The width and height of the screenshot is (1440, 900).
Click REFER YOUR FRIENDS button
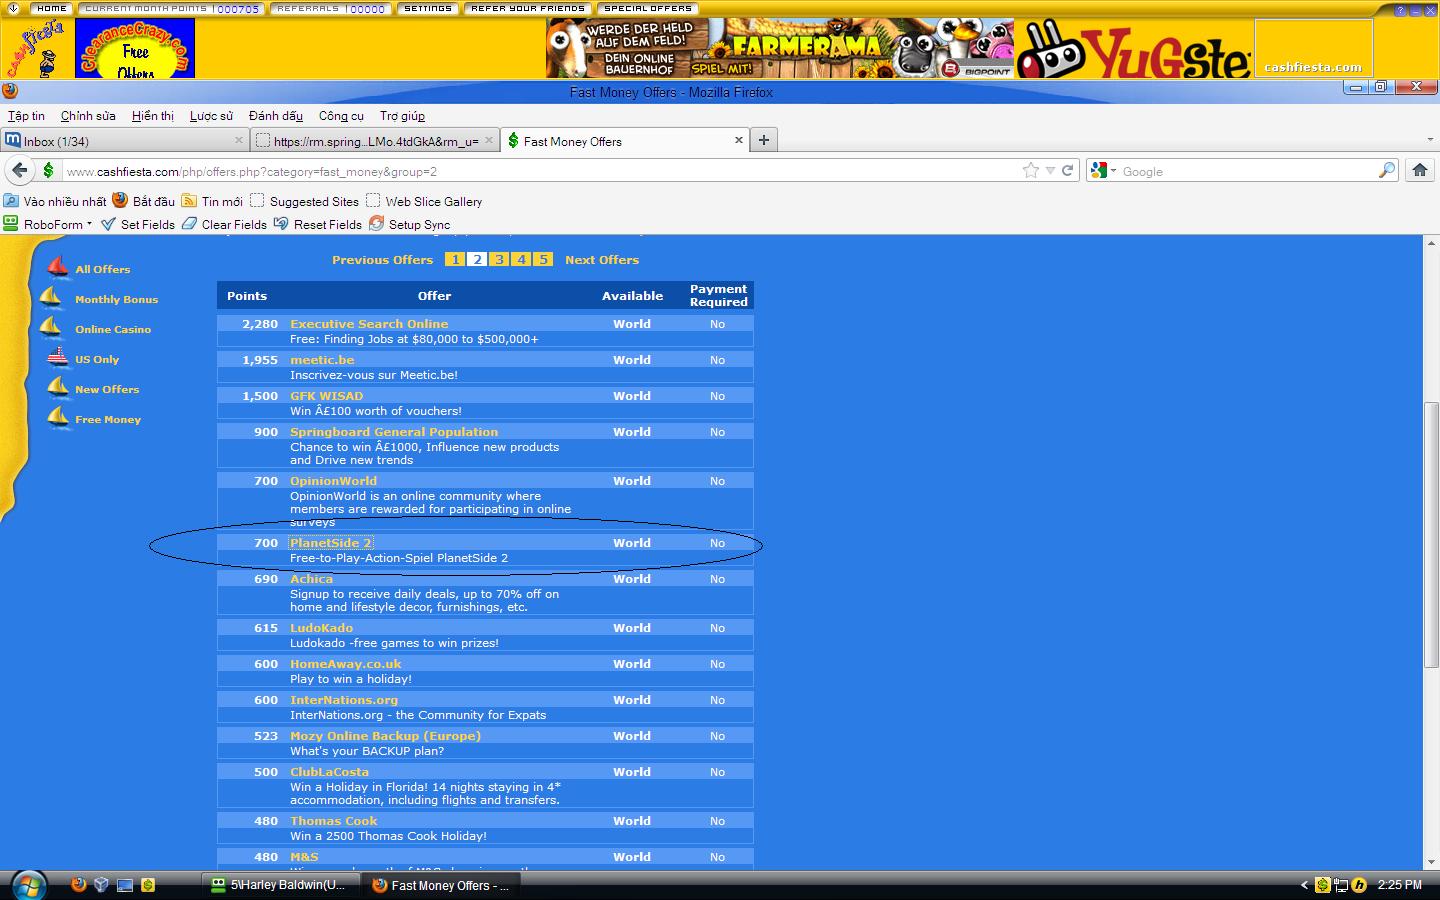tap(527, 8)
